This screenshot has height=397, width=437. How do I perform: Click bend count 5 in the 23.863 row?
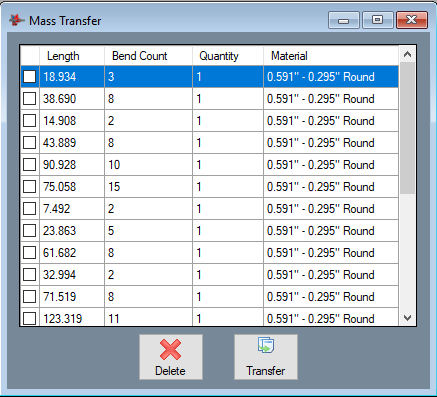(x=148, y=231)
